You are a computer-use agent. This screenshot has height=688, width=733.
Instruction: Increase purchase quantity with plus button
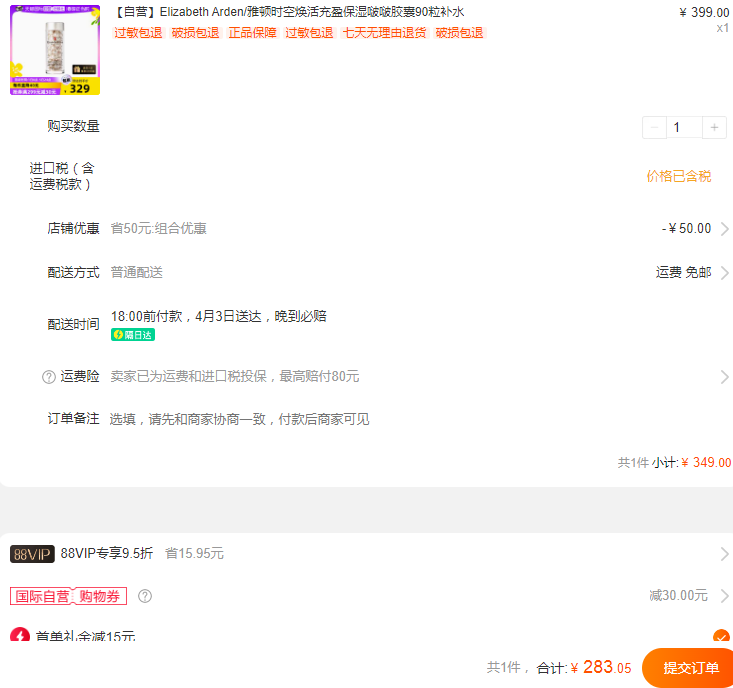pos(714,127)
